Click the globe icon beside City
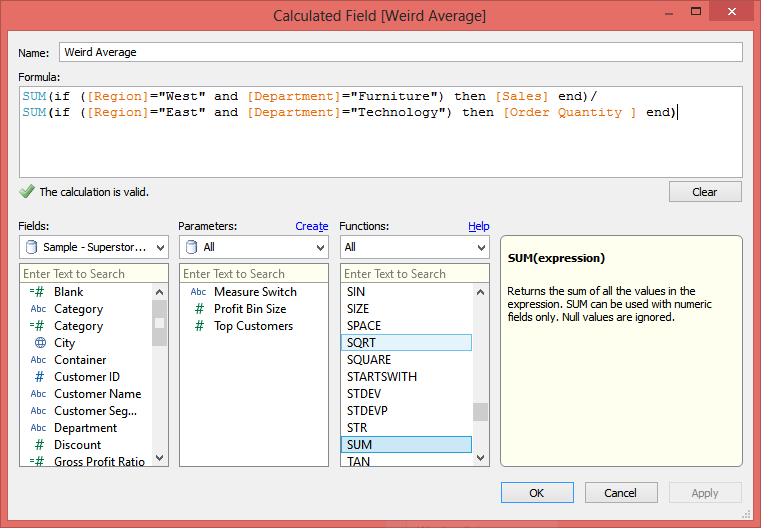The width and height of the screenshot is (761, 528). tap(38, 343)
